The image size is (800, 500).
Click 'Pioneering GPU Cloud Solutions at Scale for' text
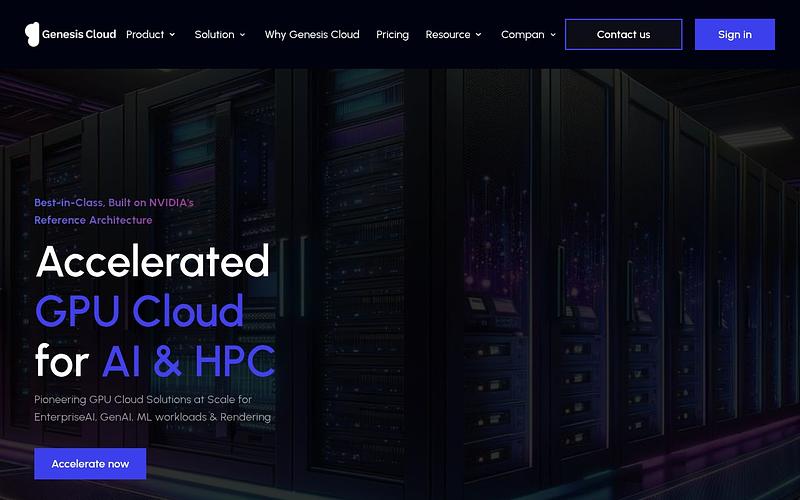pyautogui.click(x=143, y=399)
